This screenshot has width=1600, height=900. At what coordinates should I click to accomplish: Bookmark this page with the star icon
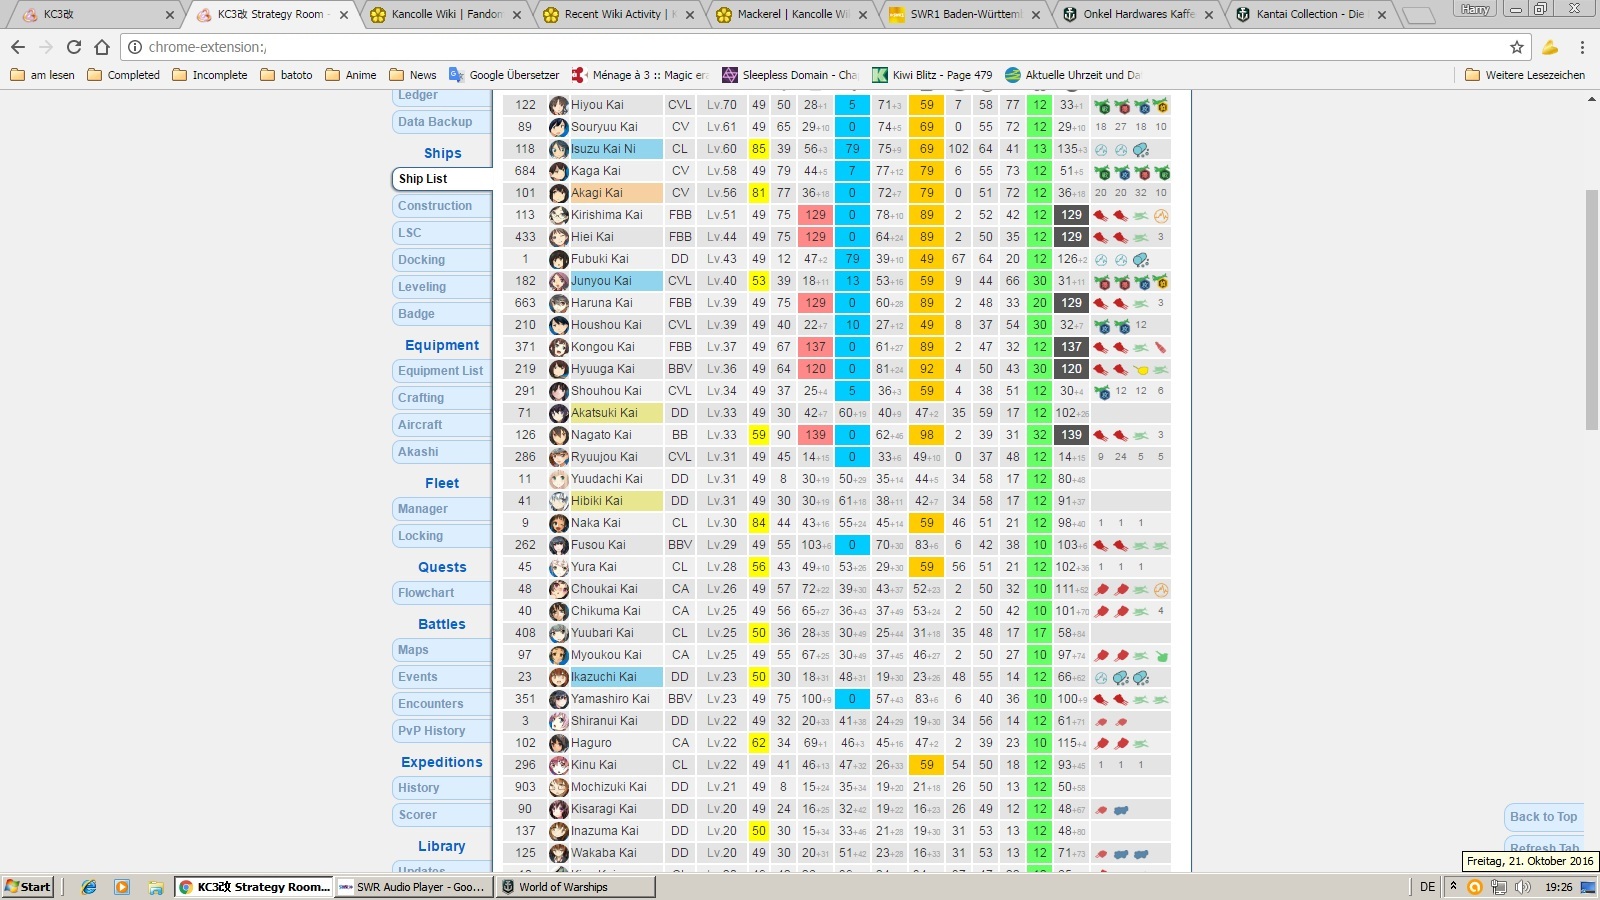click(1516, 47)
